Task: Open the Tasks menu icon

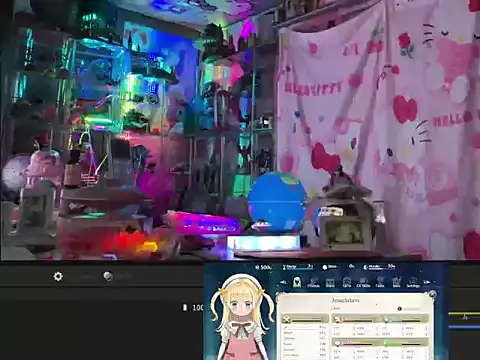Action: (380, 283)
